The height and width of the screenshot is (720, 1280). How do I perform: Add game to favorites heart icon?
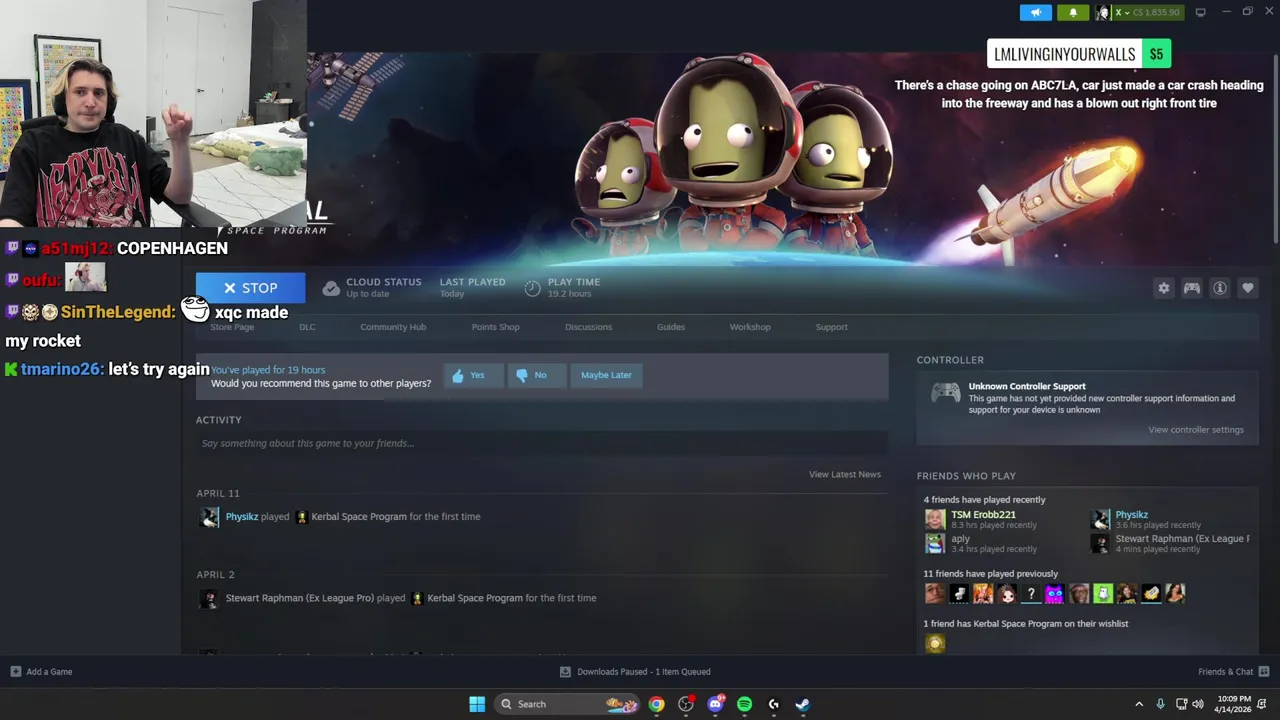point(1248,288)
